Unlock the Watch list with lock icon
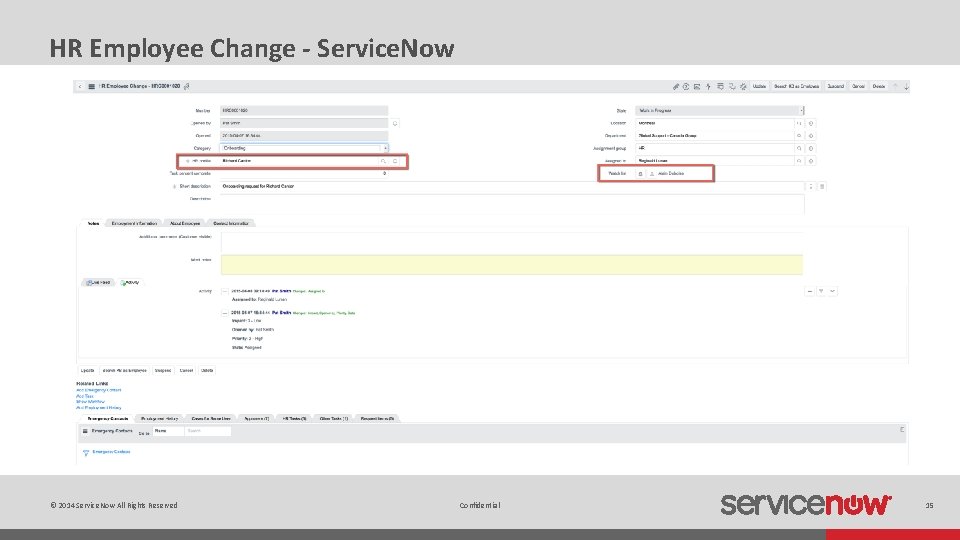This screenshot has width=960, height=540. click(640, 174)
